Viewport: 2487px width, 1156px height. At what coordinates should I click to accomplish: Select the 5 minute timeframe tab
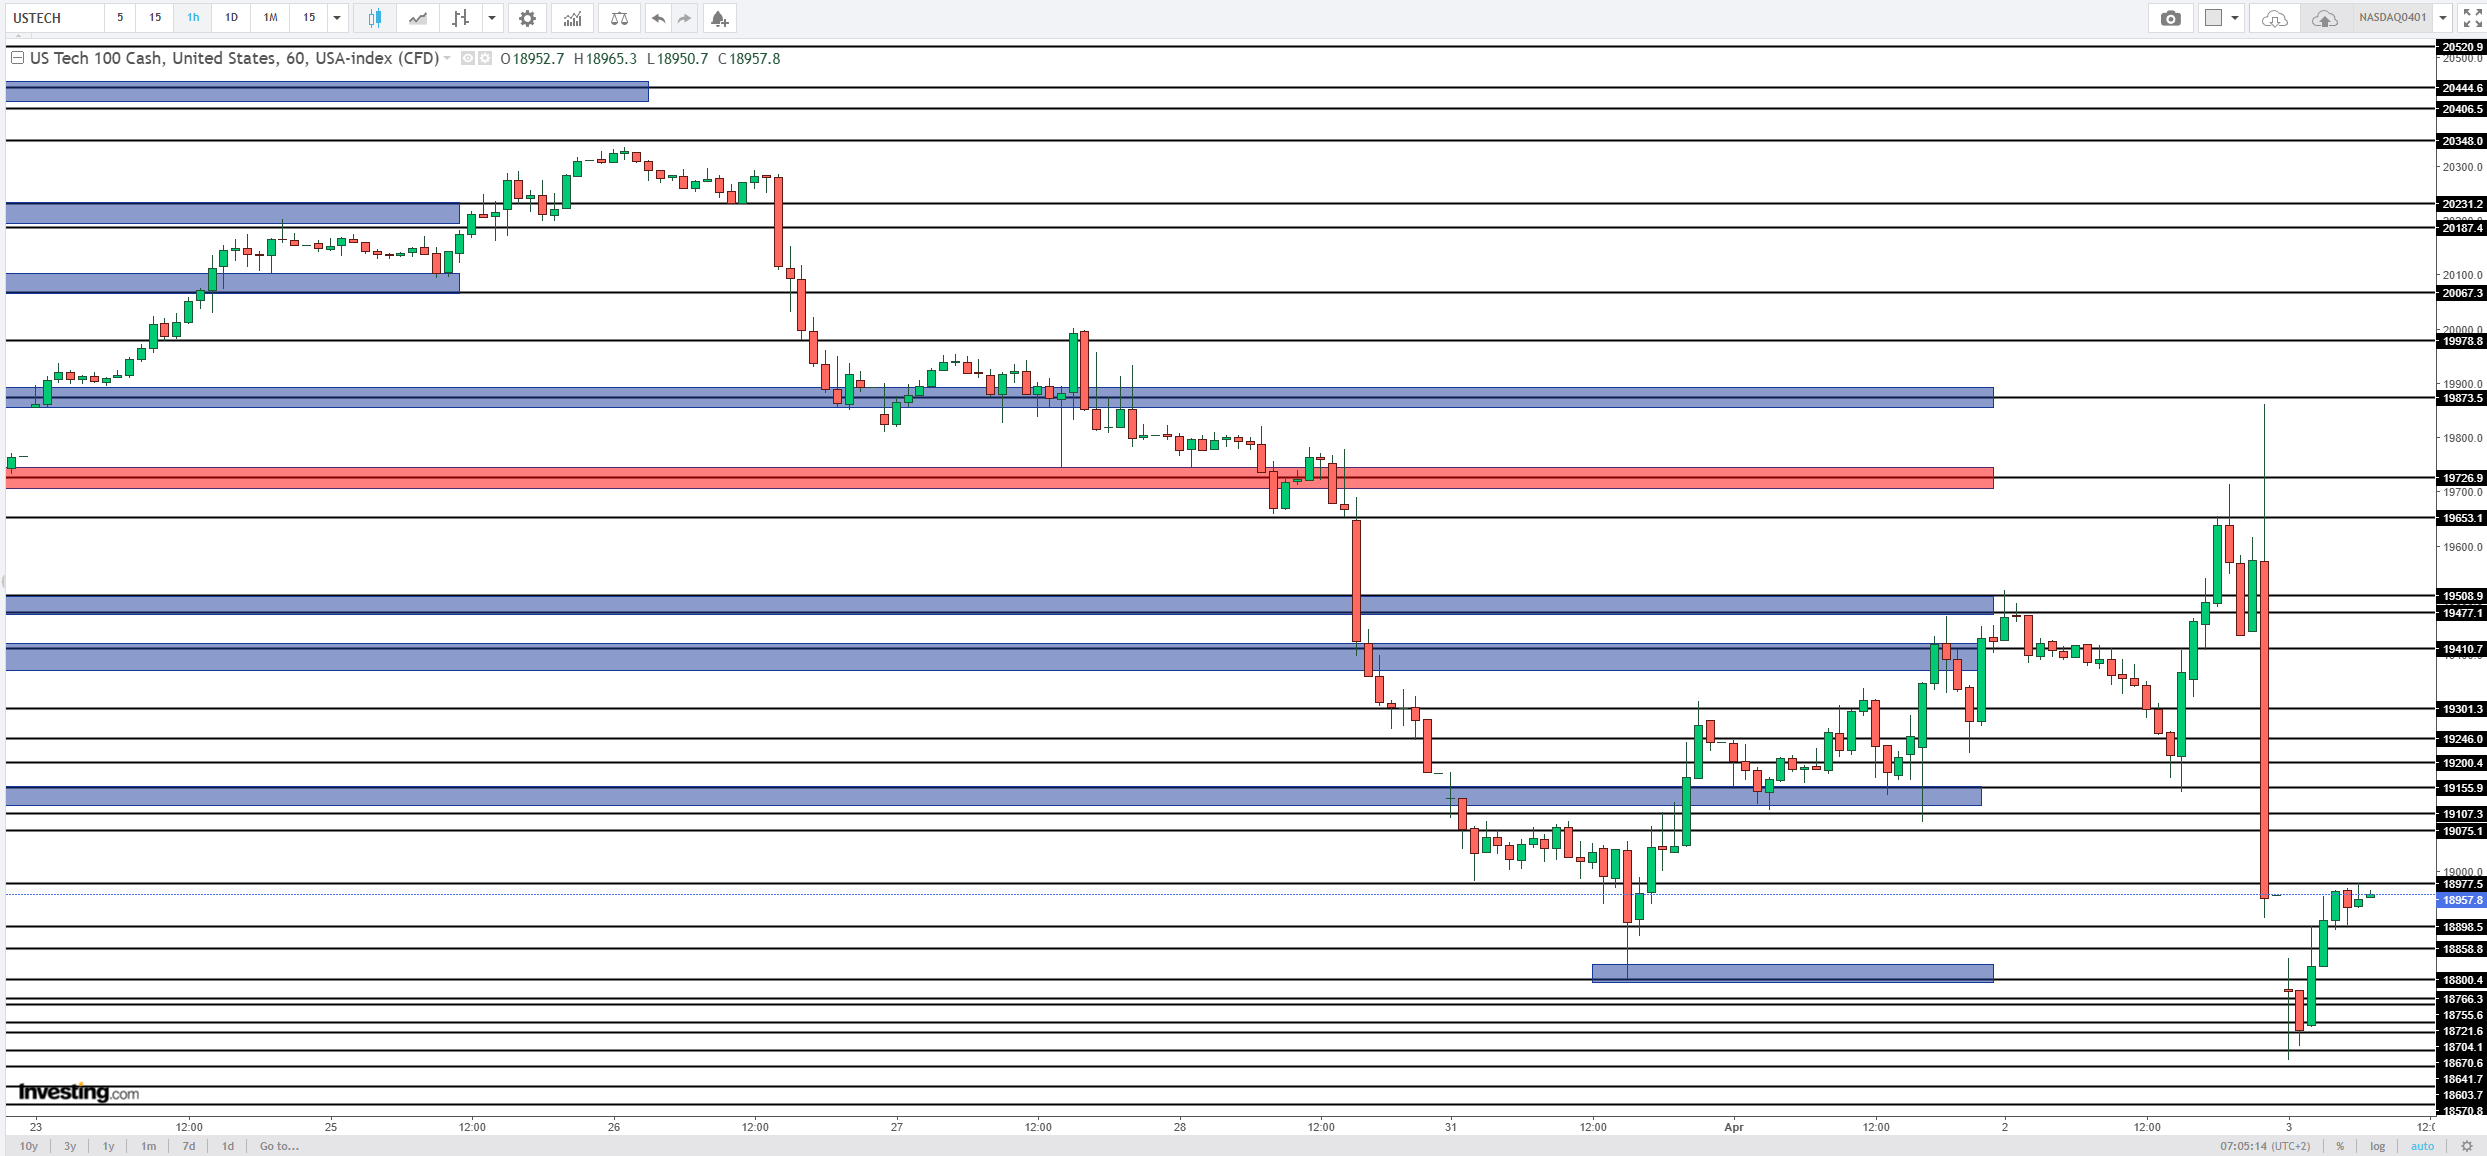click(120, 18)
